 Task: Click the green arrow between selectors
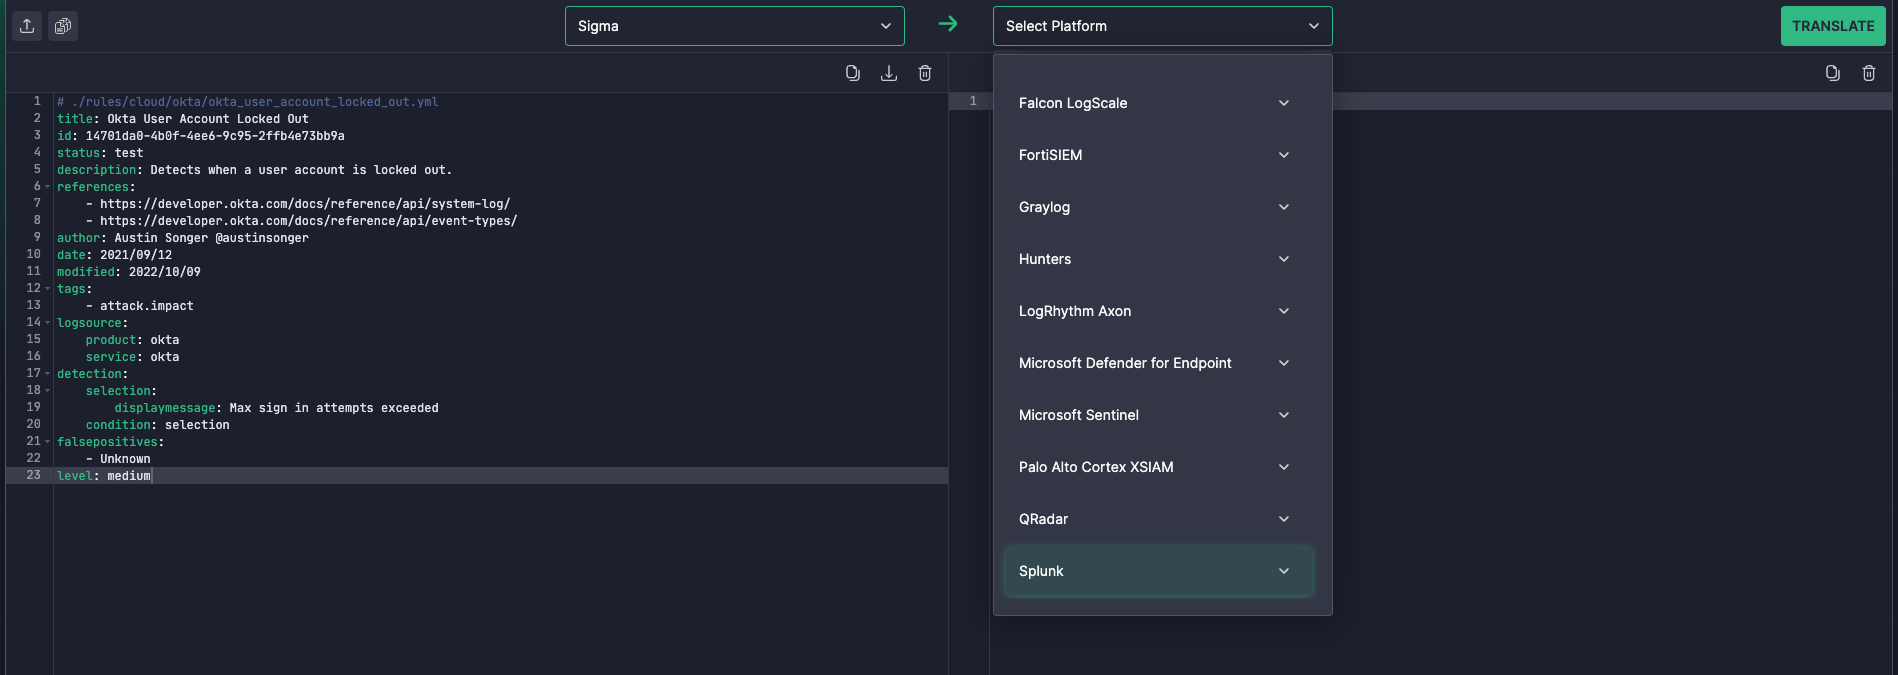(948, 24)
